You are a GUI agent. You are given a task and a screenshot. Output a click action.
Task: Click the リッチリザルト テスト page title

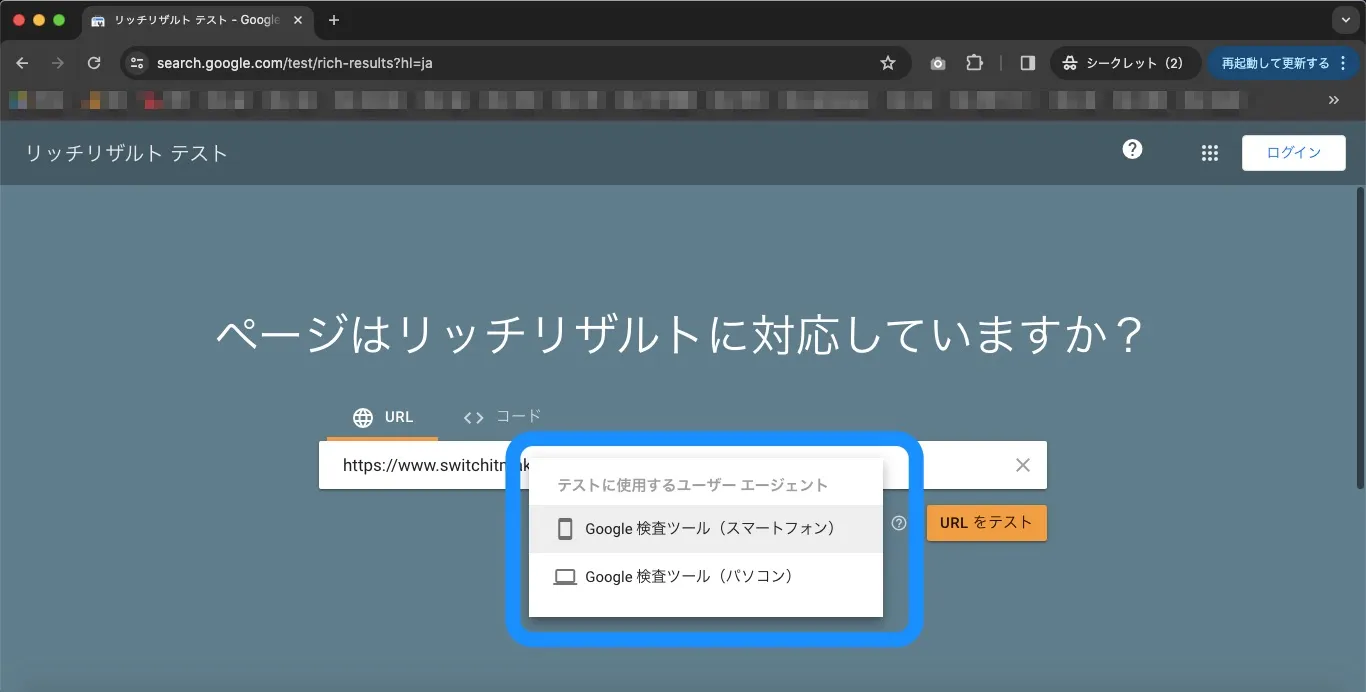127,153
